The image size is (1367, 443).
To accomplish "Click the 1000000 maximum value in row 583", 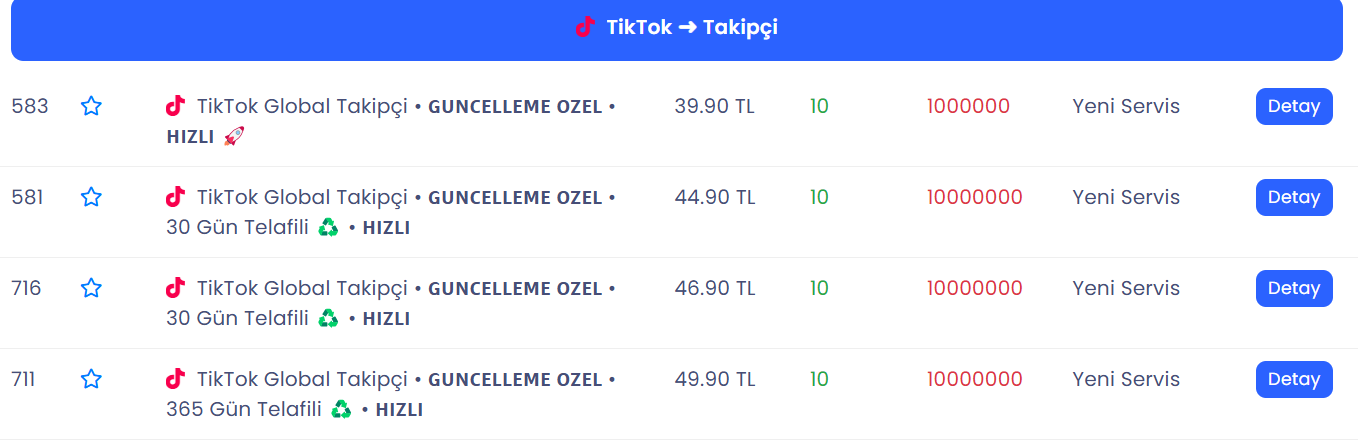I will pyautogui.click(x=968, y=106).
